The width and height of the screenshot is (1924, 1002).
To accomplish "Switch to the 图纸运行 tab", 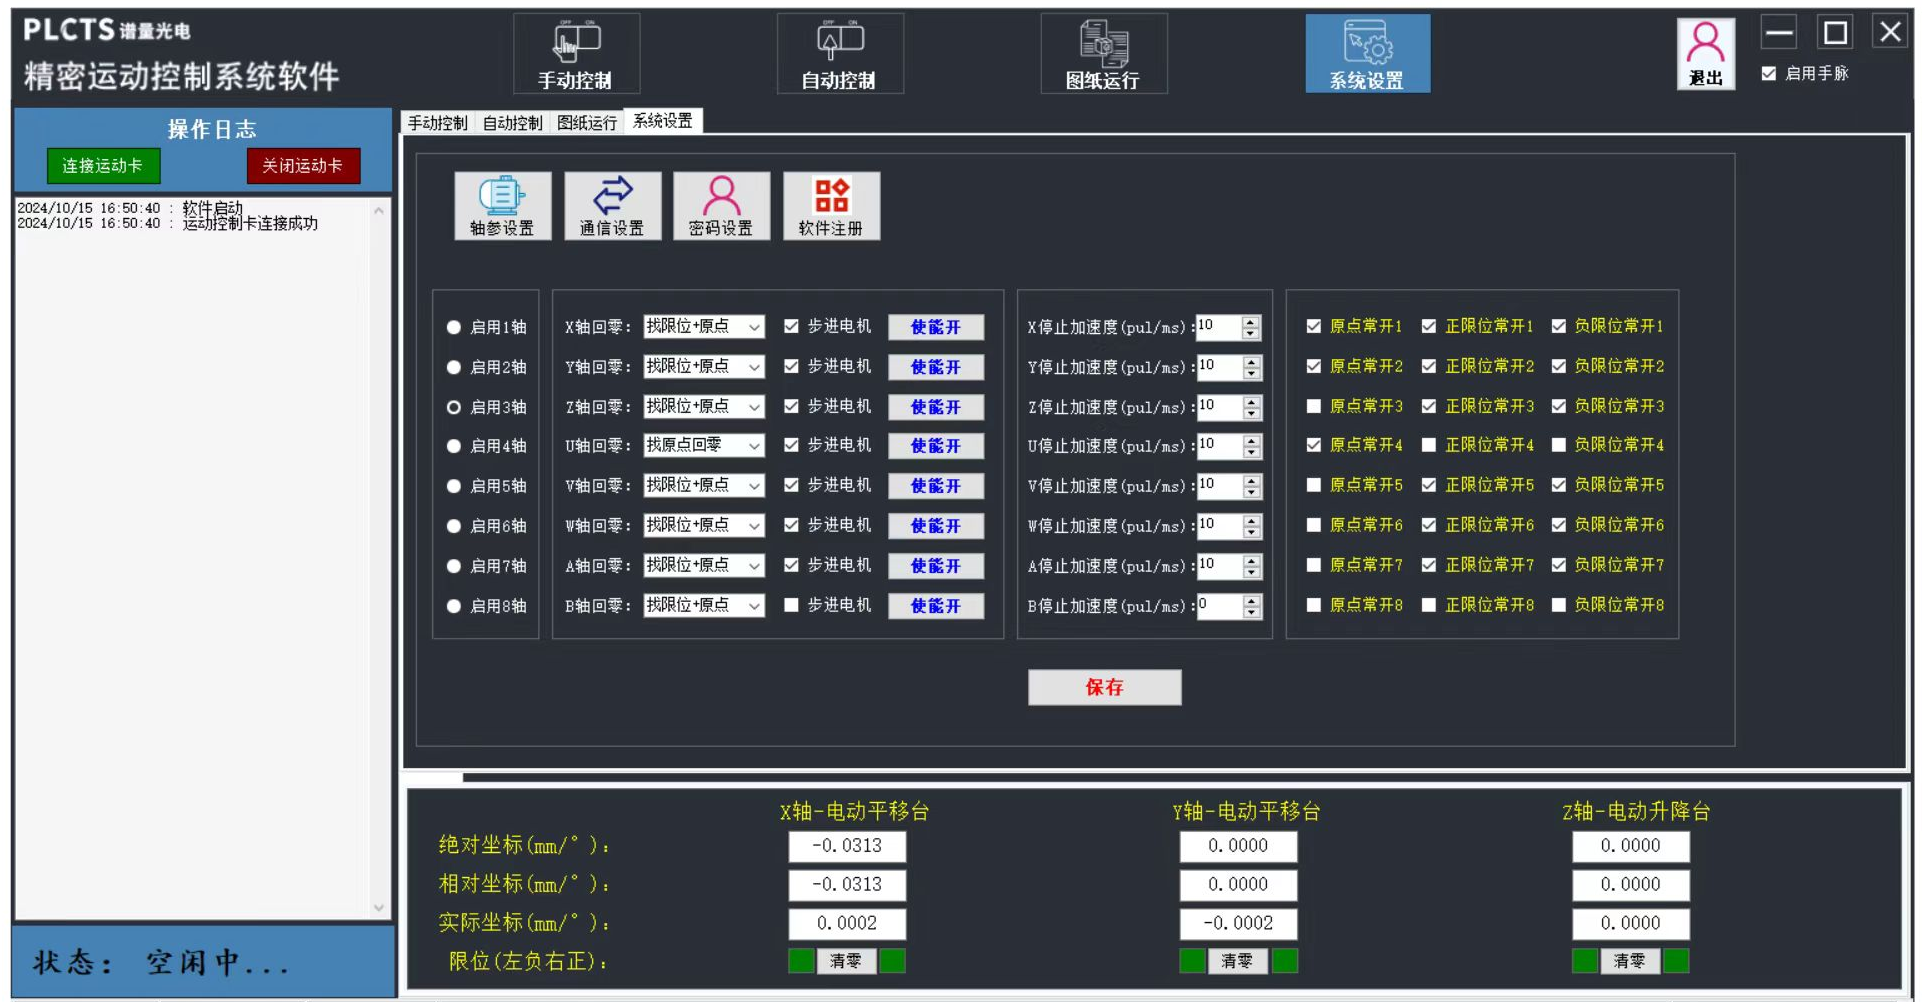I will (x=587, y=123).
